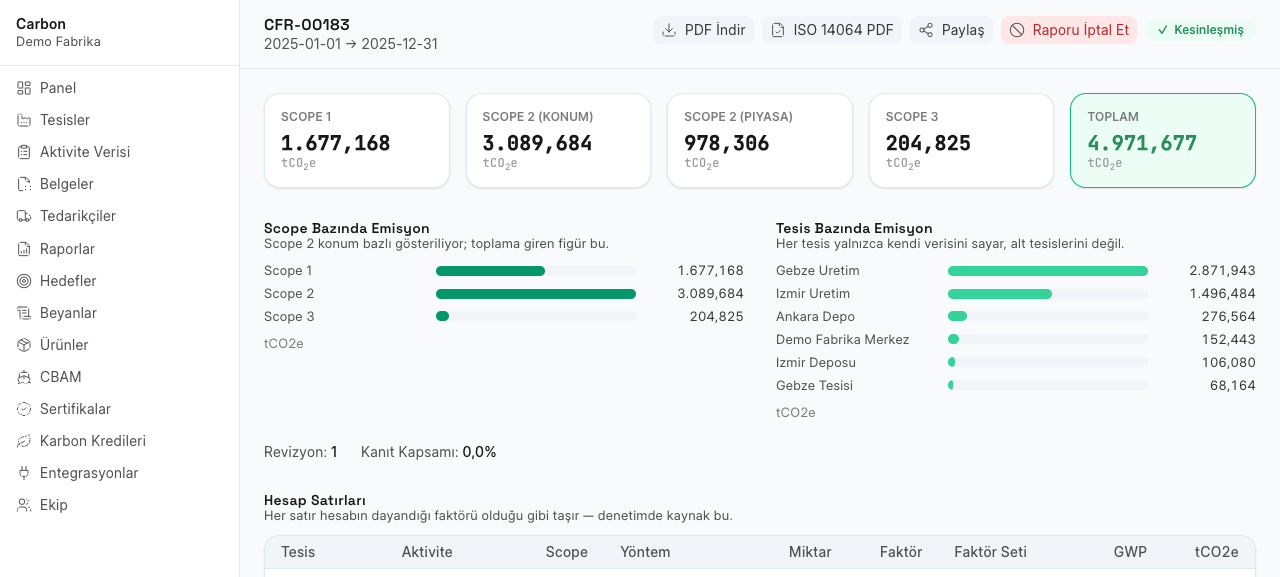The width and height of the screenshot is (1280, 577).
Task: Click the Scope 3 value 204,825 in chart
Action: pyautogui.click(x=716, y=317)
